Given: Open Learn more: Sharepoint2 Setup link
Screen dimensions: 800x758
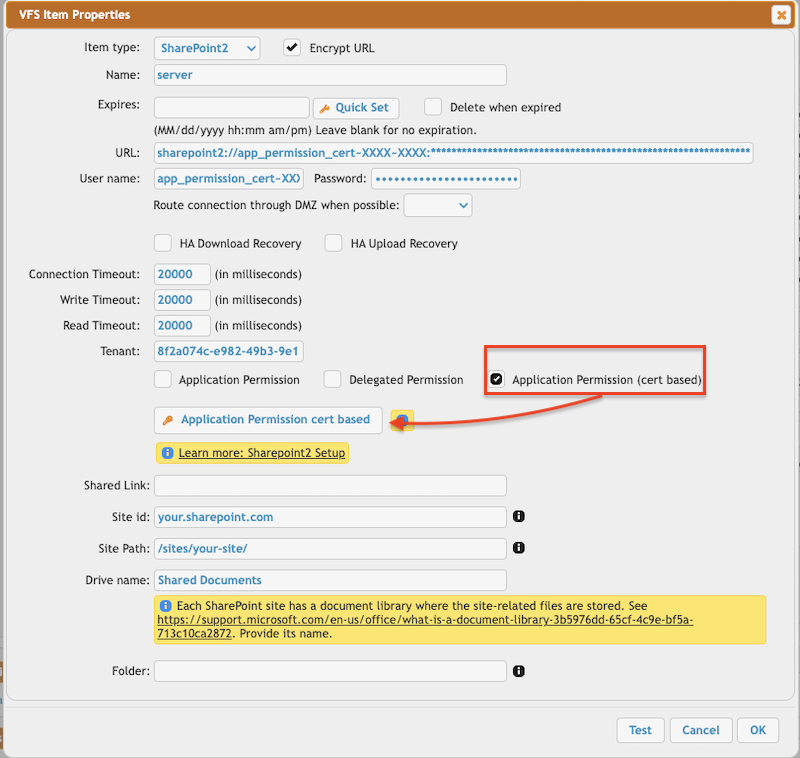Looking at the screenshot, I should pyautogui.click(x=261, y=453).
